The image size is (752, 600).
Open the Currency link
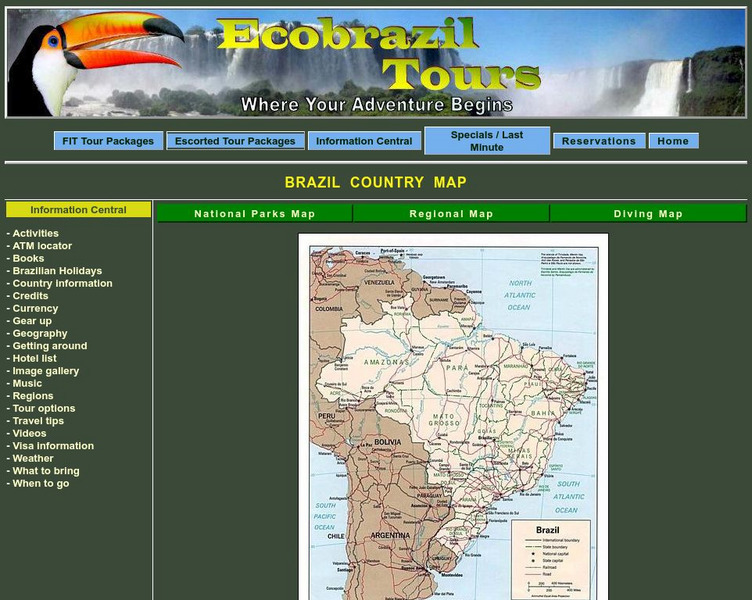pos(35,308)
